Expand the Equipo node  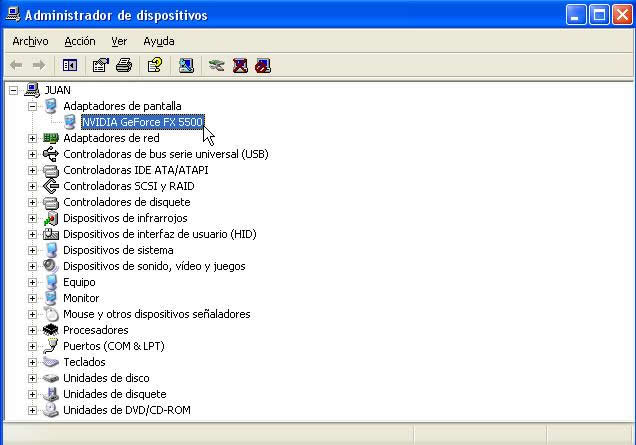click(x=32, y=282)
